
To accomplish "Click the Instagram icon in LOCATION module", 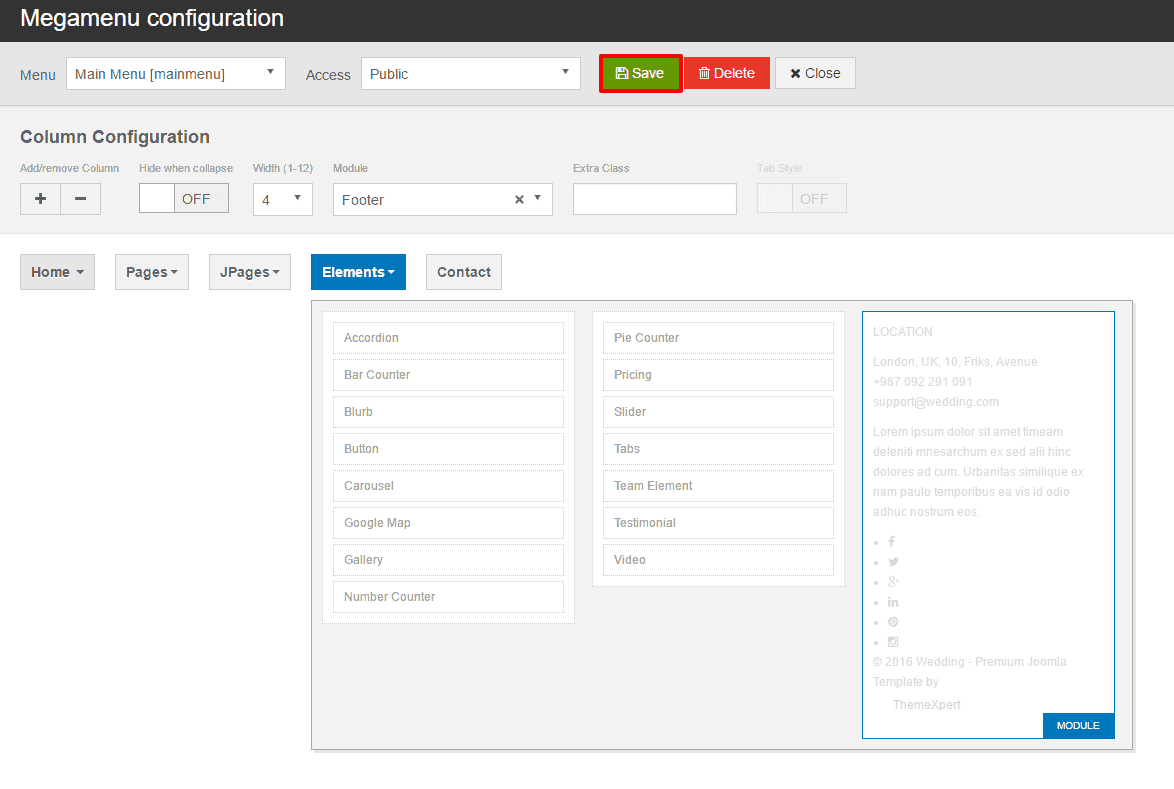I will 892,641.
